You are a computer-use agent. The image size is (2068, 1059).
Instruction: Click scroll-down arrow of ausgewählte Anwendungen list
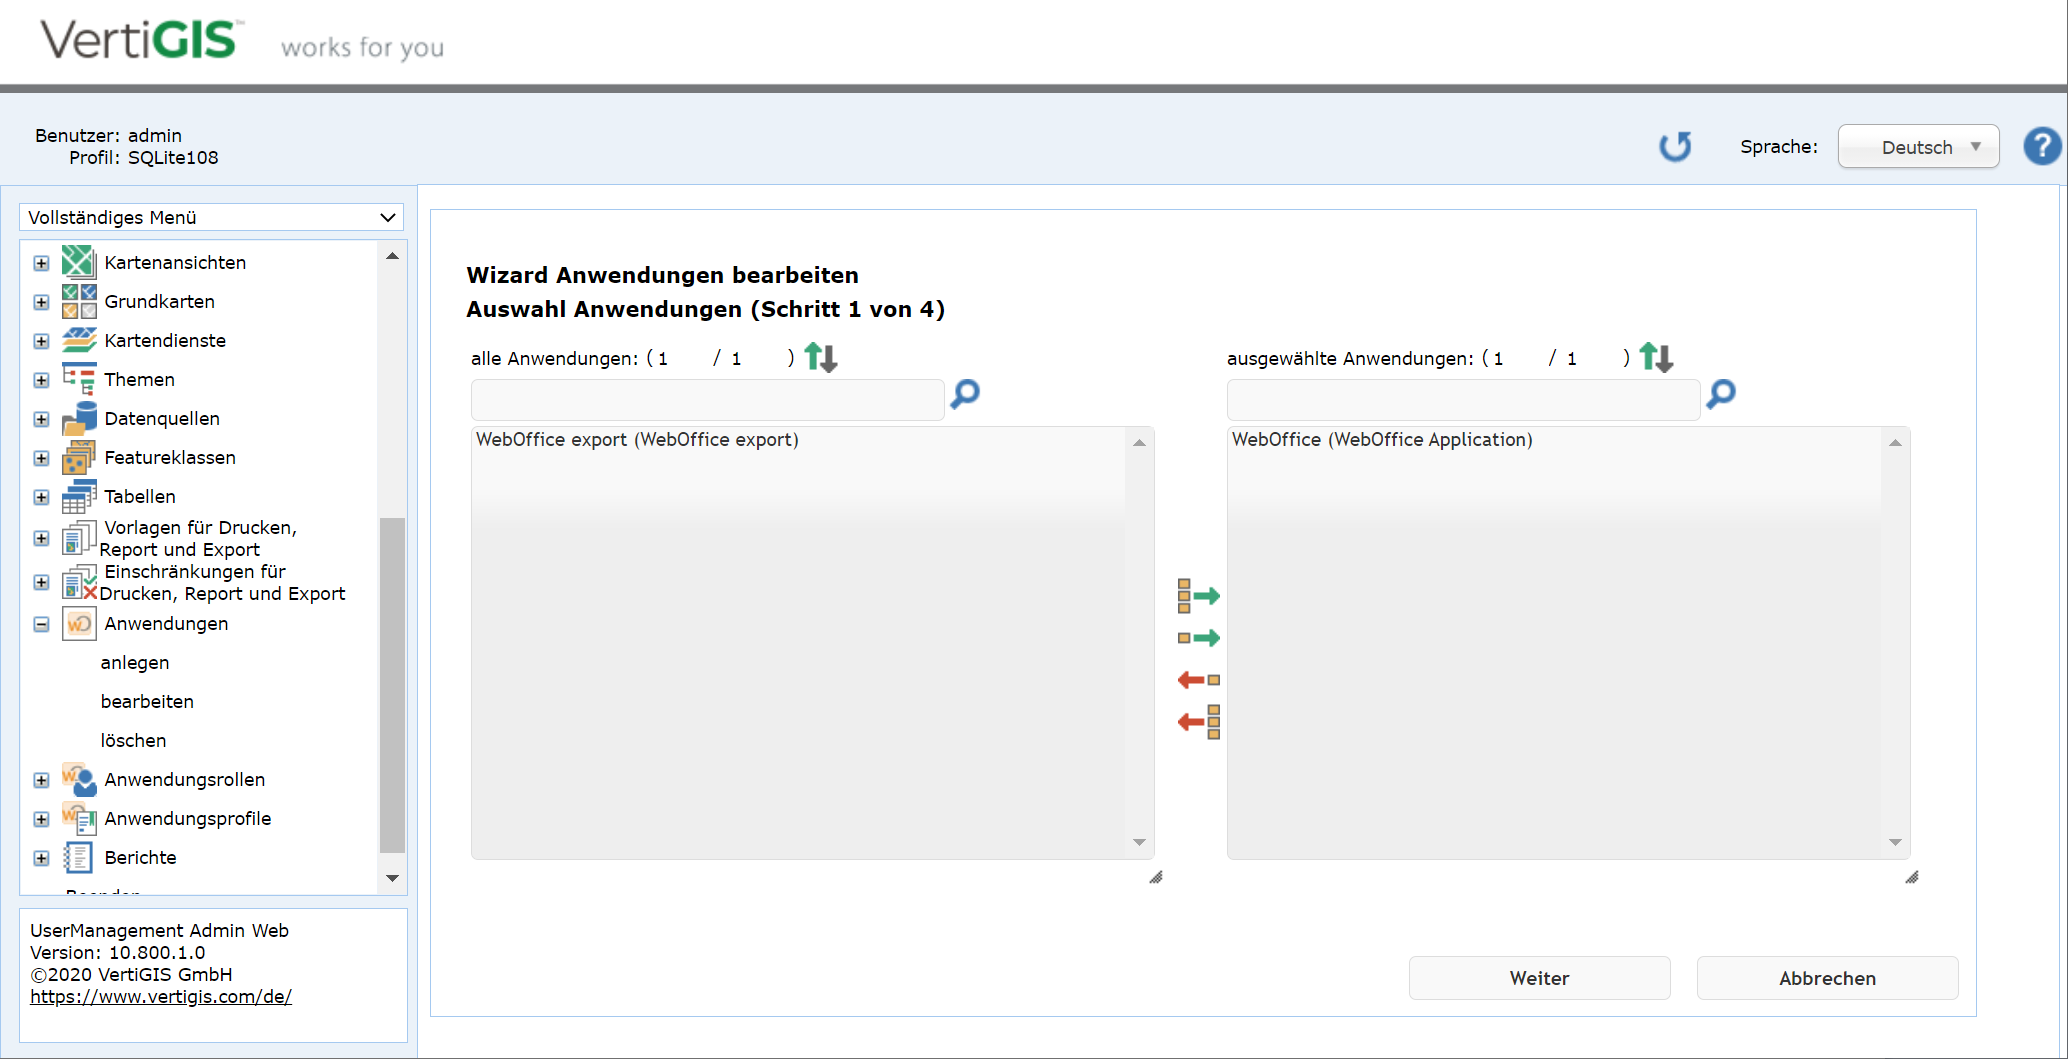1895,842
